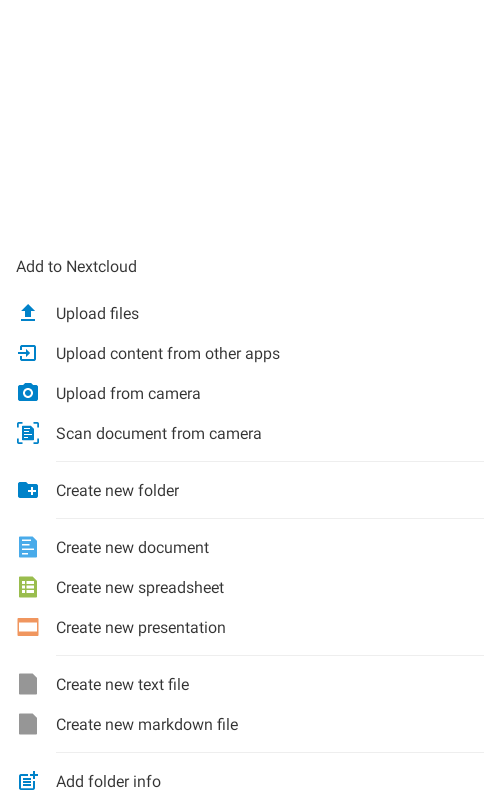This screenshot has width=500, height=809.
Task: Choose Upload from camera option
Action: (250, 393)
